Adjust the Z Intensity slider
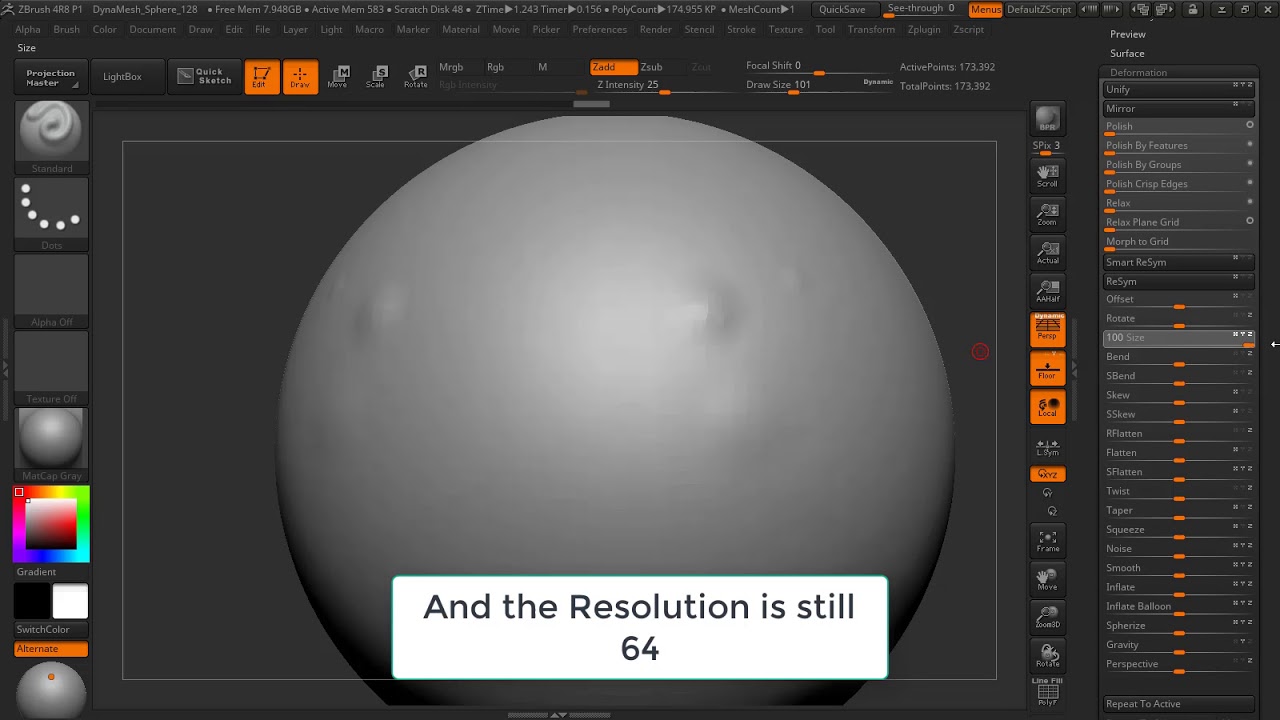The width and height of the screenshot is (1280, 720). pos(662,85)
